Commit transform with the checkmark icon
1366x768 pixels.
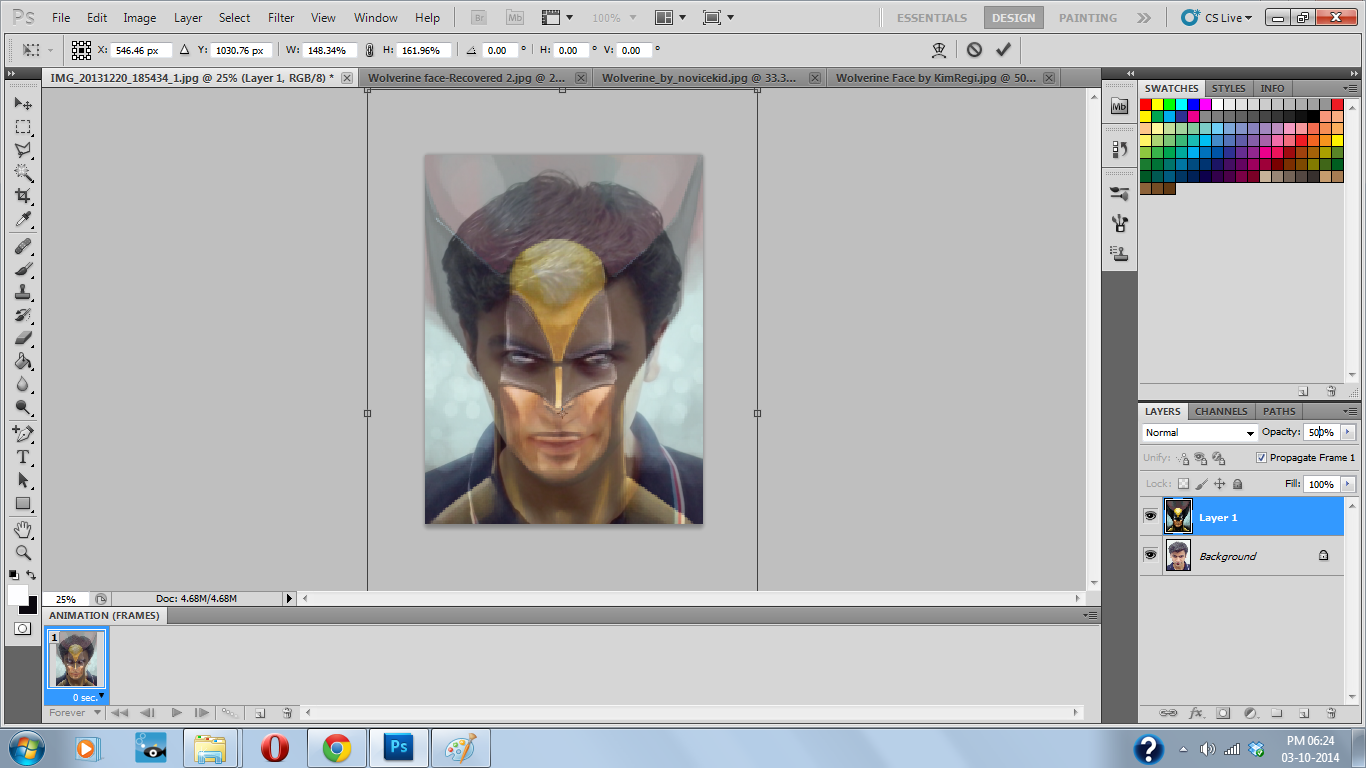tap(1003, 49)
